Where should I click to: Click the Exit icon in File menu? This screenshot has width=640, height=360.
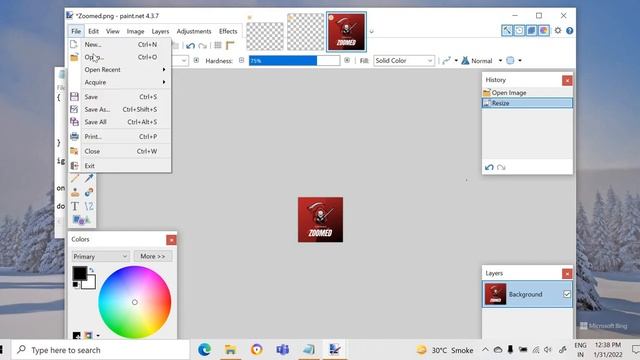(x=74, y=166)
